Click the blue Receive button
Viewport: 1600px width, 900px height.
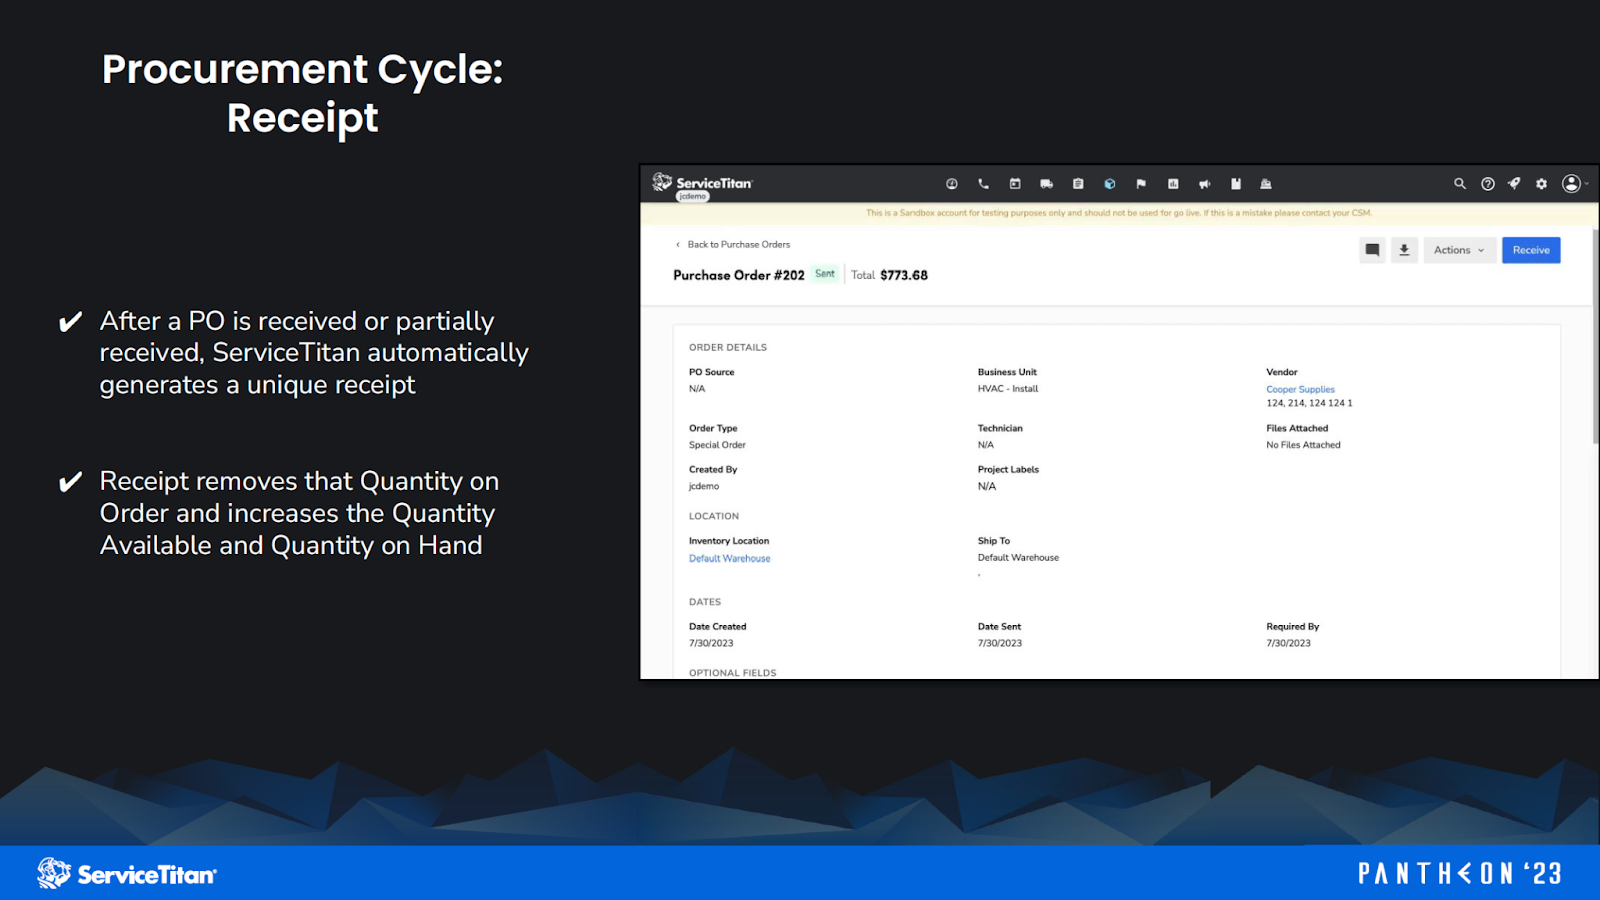(x=1531, y=250)
